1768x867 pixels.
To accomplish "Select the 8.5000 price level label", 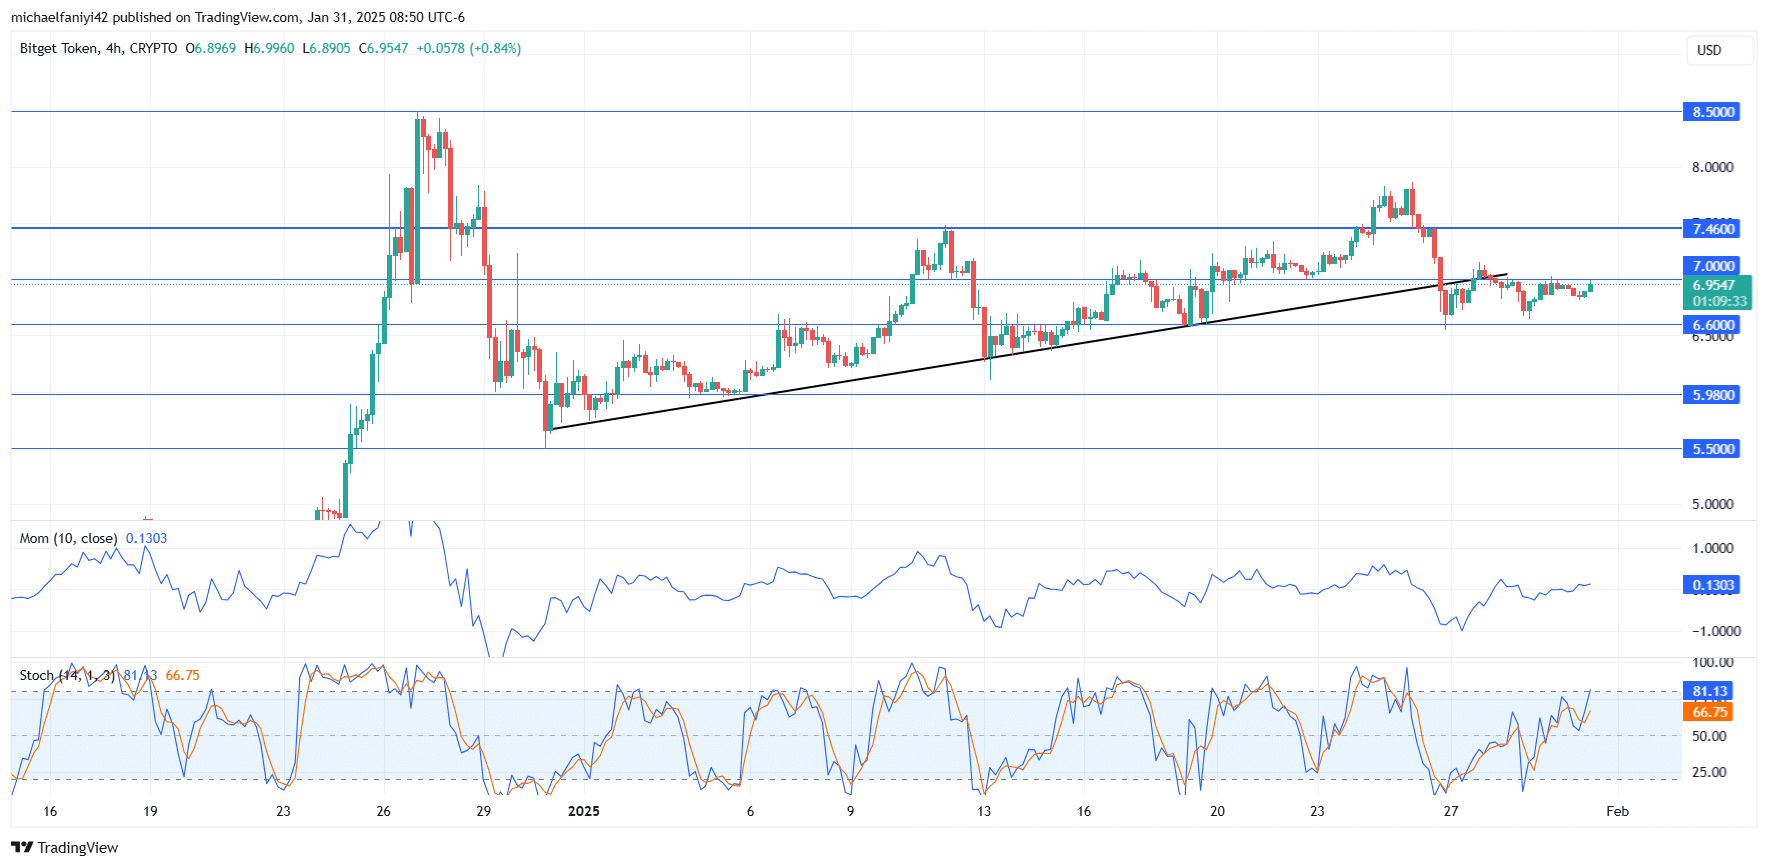I will click(1712, 112).
